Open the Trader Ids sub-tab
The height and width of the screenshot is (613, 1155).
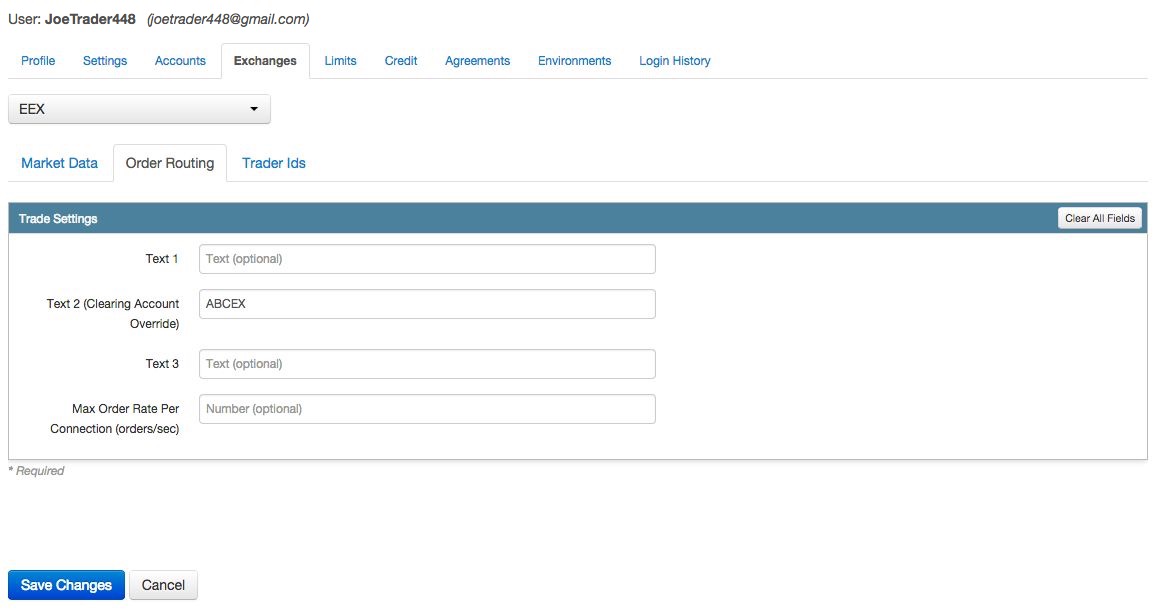(273, 164)
